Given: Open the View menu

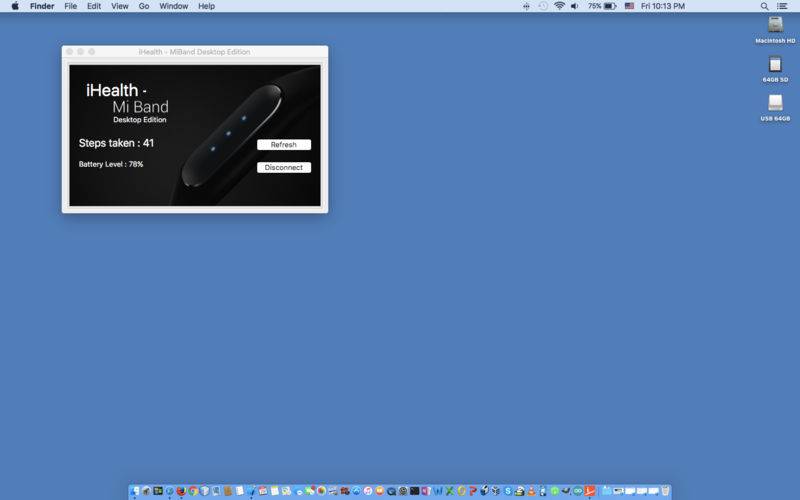Looking at the screenshot, I should pos(119,6).
